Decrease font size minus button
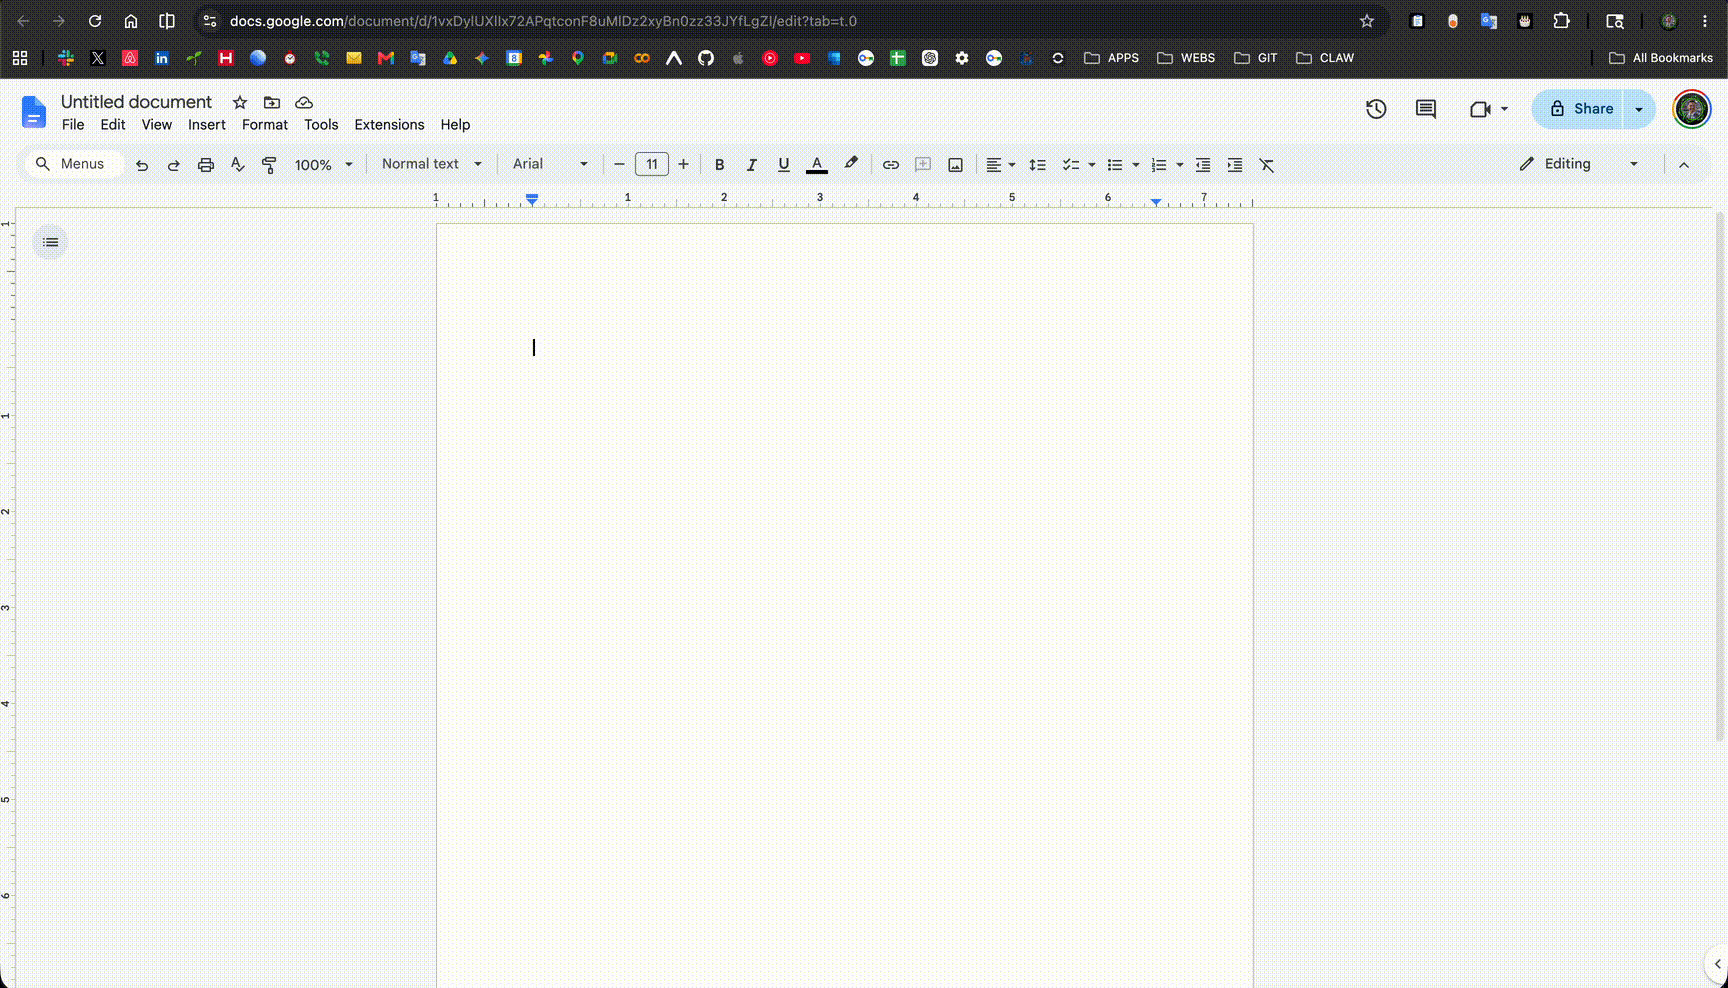1728x988 pixels. (619, 165)
